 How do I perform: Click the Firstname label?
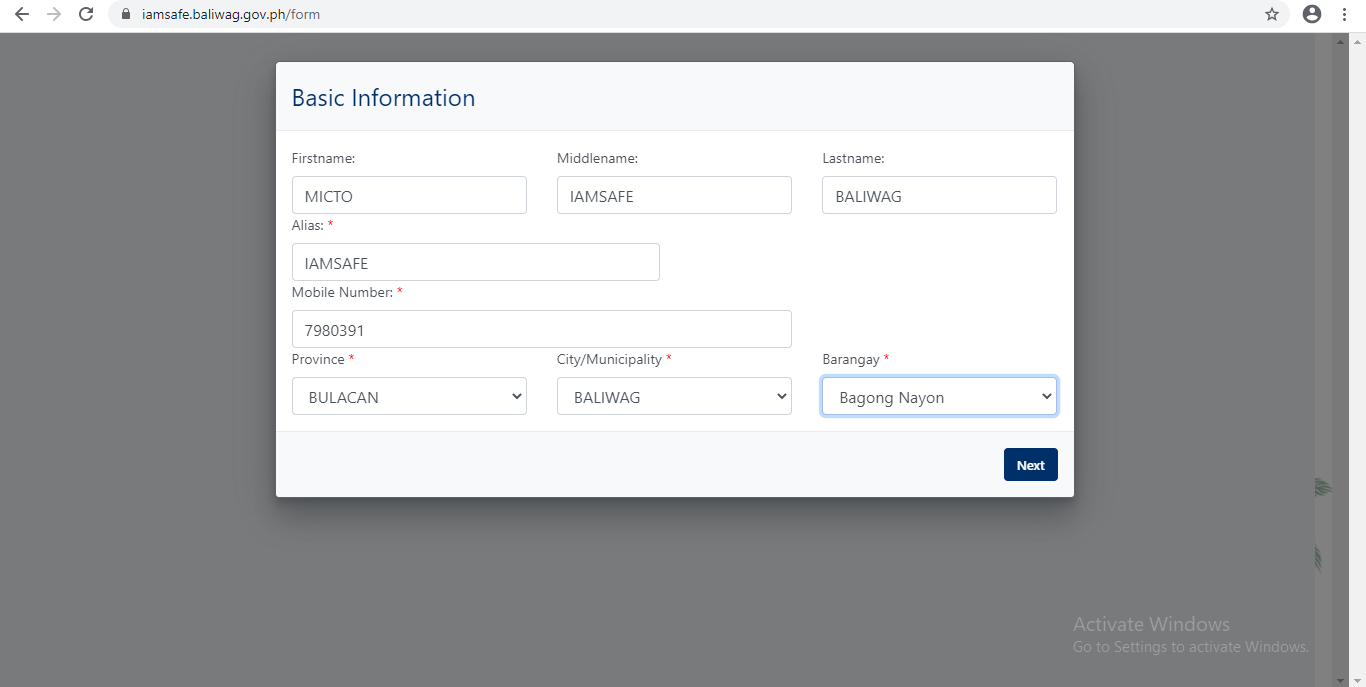click(x=323, y=158)
